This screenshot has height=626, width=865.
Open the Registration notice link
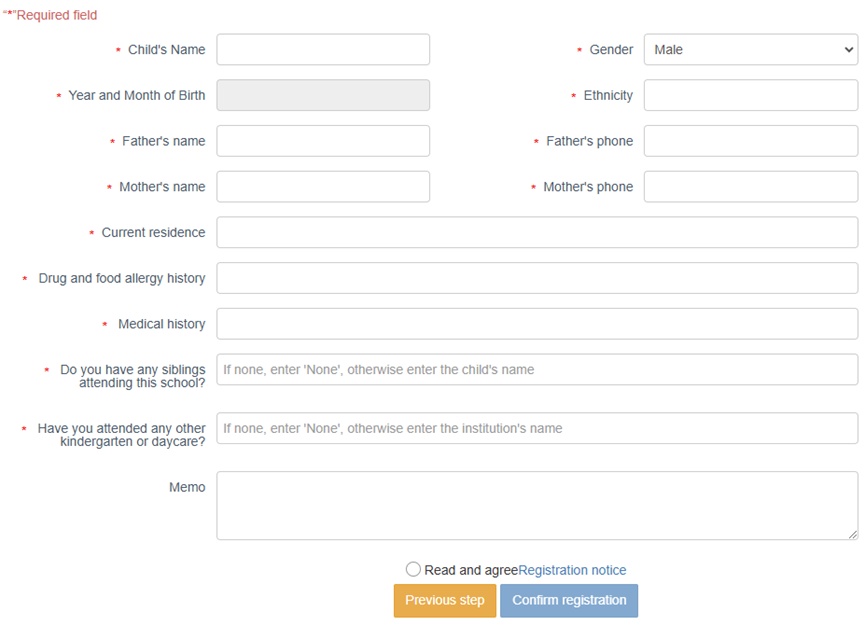pos(572,570)
